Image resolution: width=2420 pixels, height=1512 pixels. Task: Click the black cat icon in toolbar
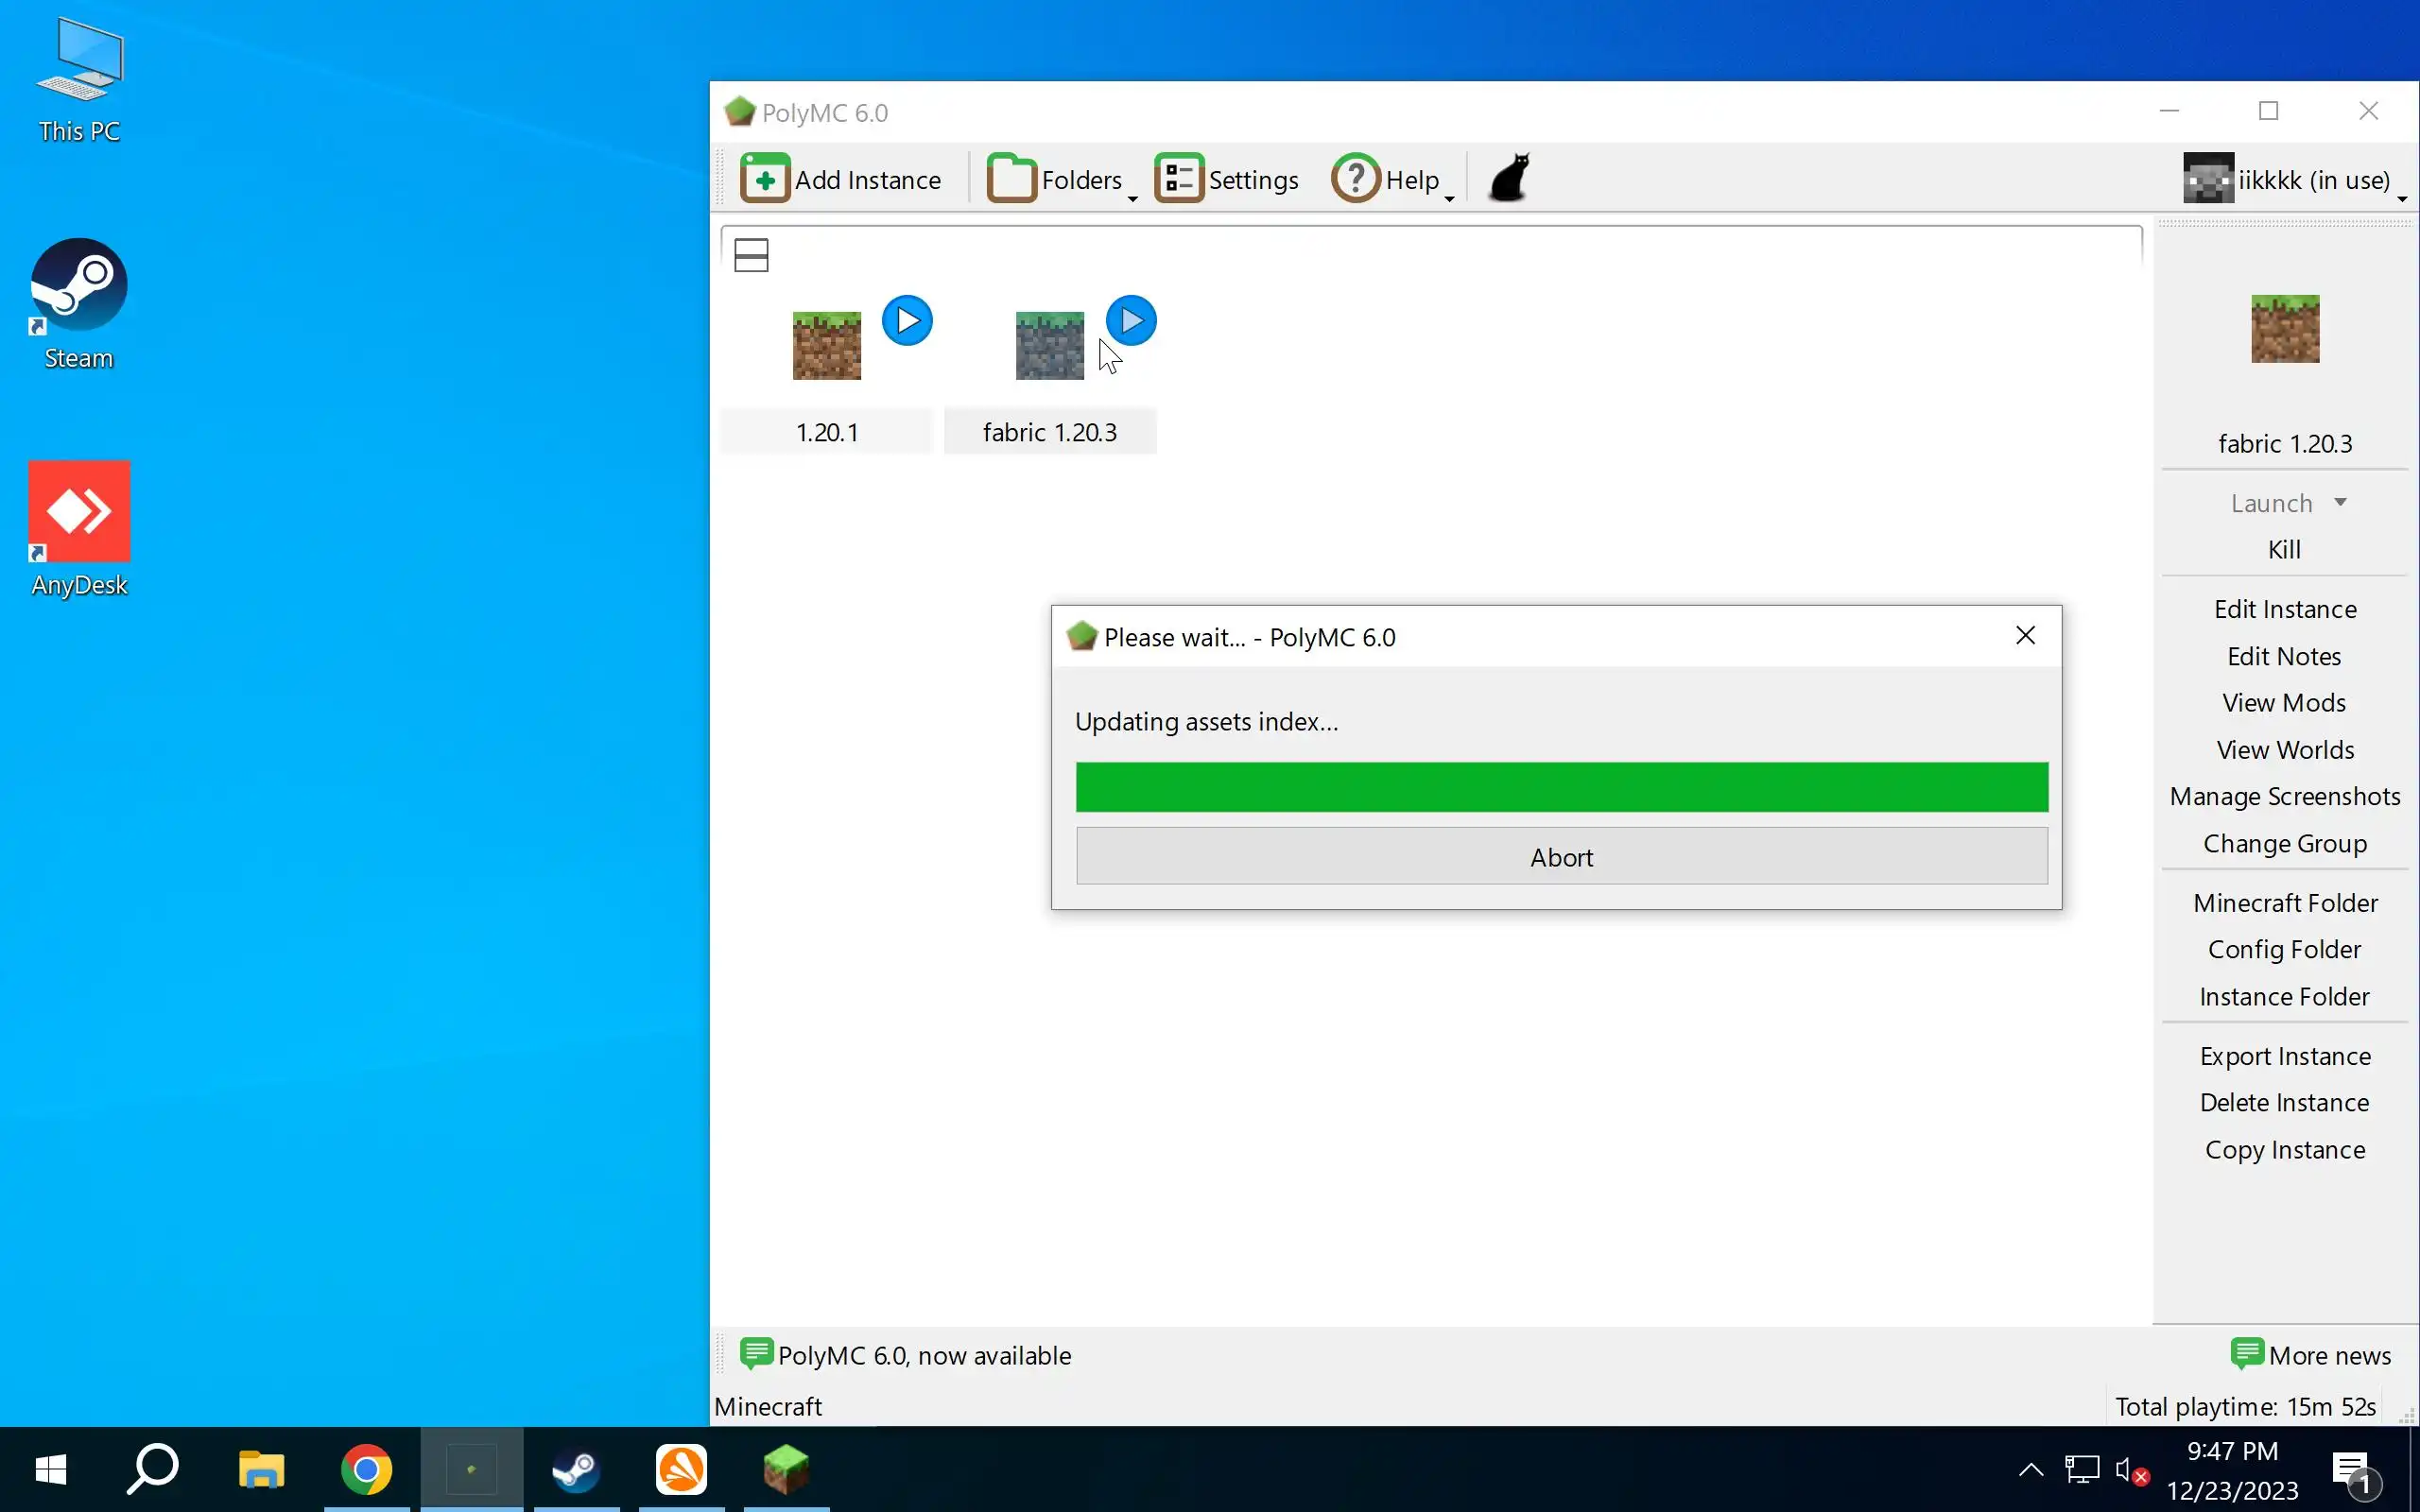click(1509, 178)
